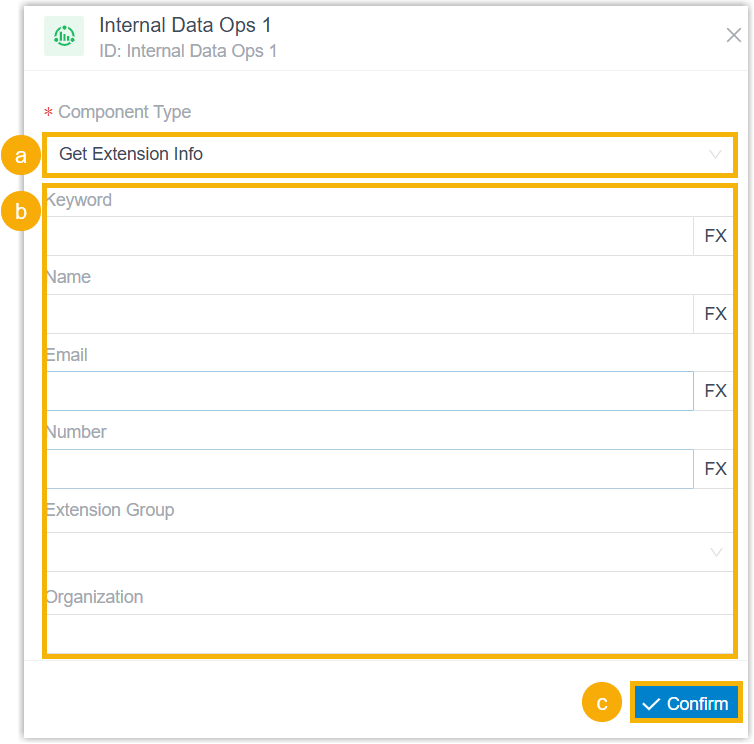Close the Internal Data Ops dialog
This screenshot has height=744, width=754.
click(x=733, y=35)
